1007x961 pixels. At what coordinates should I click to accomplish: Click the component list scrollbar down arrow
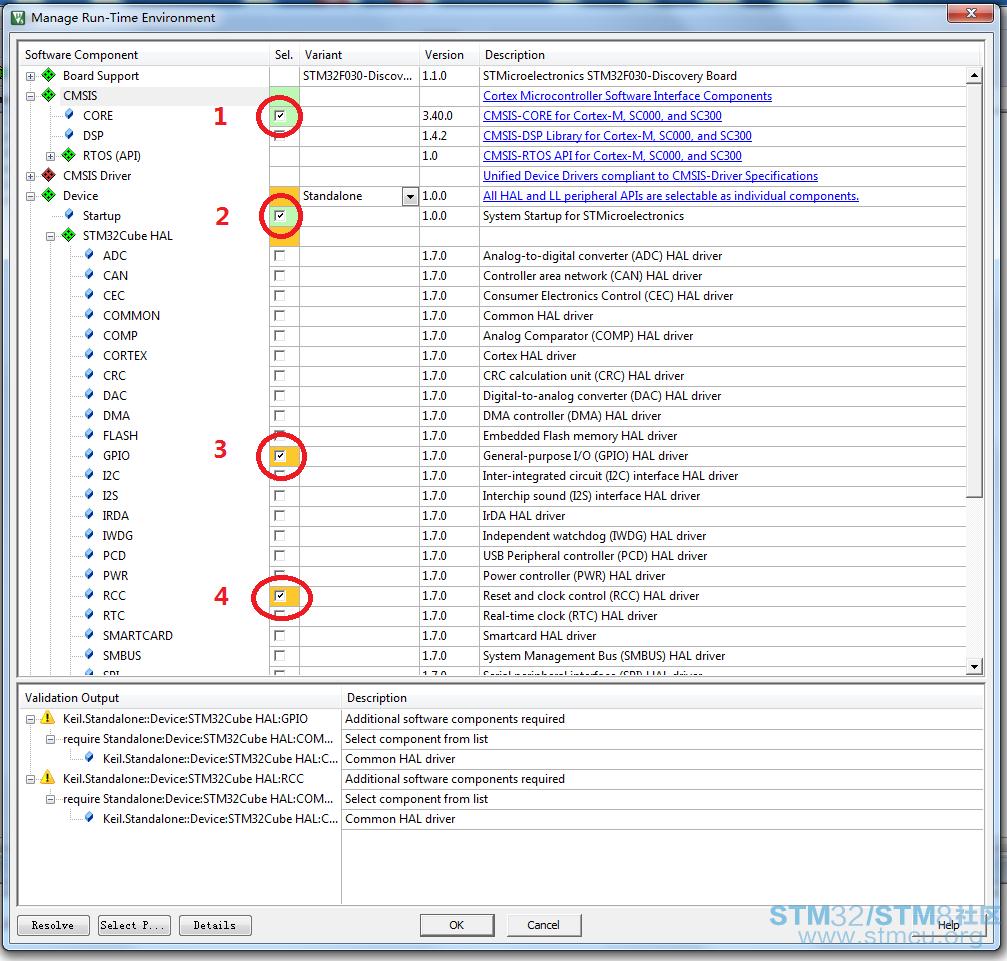pyautogui.click(x=974, y=667)
